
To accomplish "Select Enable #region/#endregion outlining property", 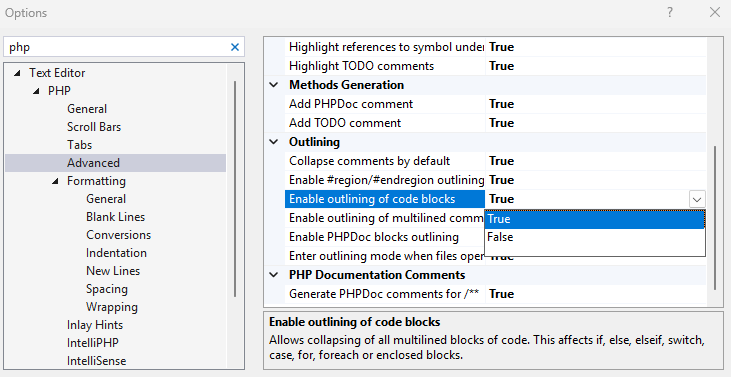I will [x=385, y=180].
